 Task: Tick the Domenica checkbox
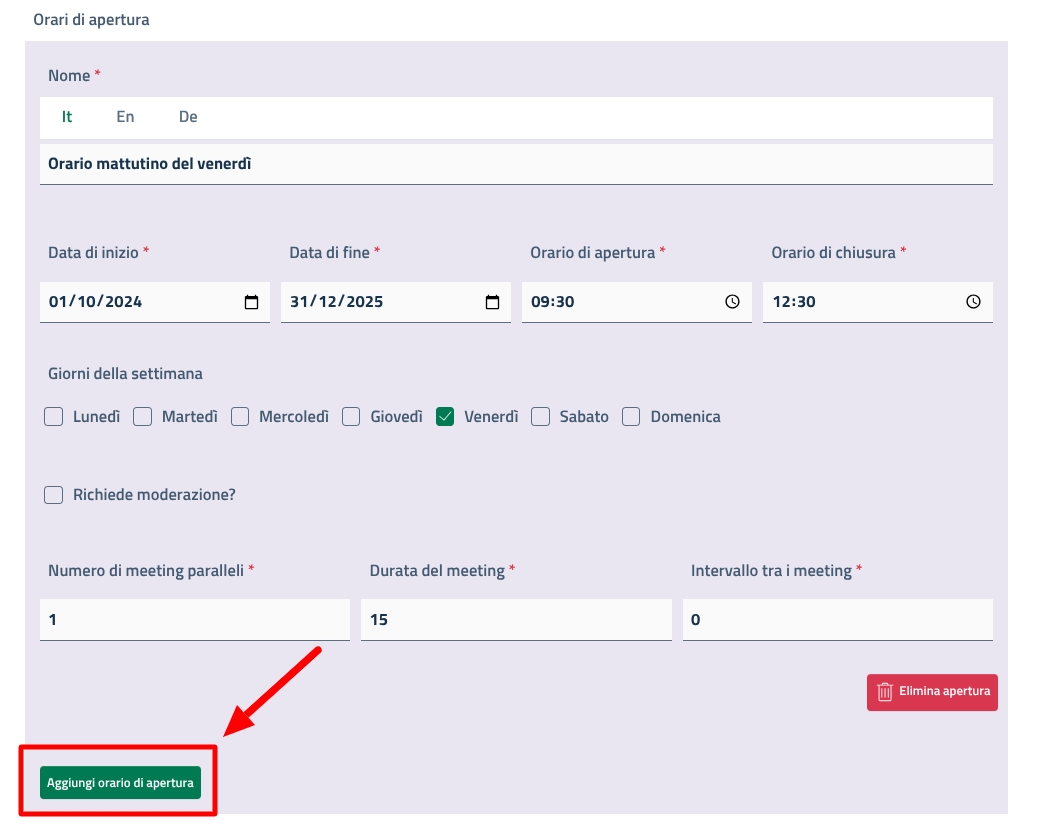631,417
